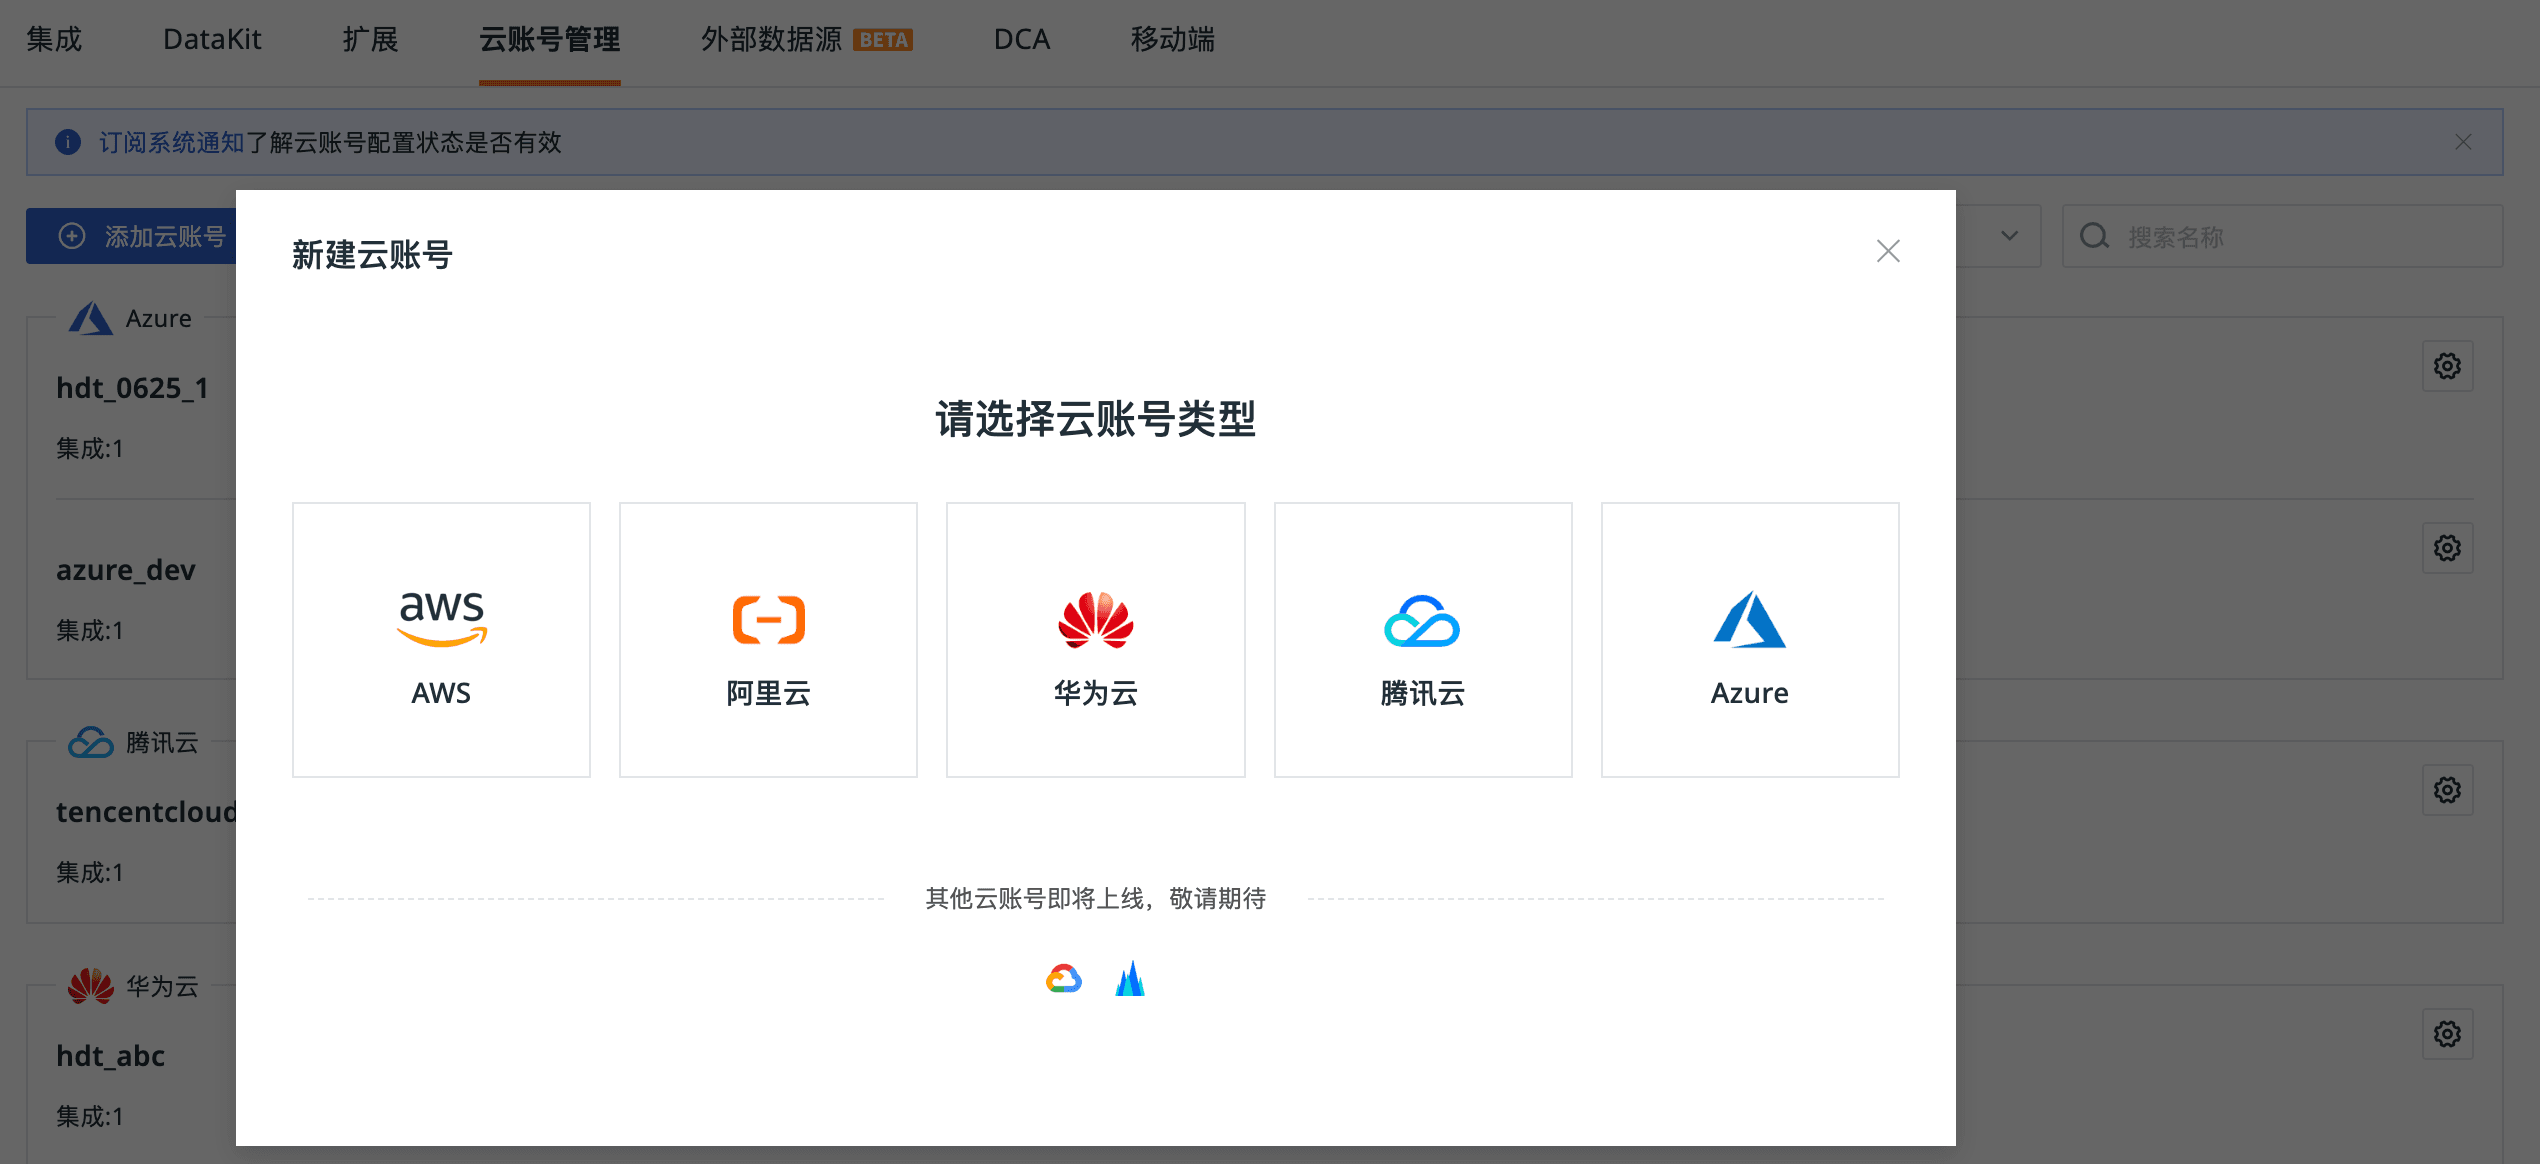This screenshot has height=1164, width=2540.
Task: Click the 华为云 group logo in background list
Action: point(90,986)
